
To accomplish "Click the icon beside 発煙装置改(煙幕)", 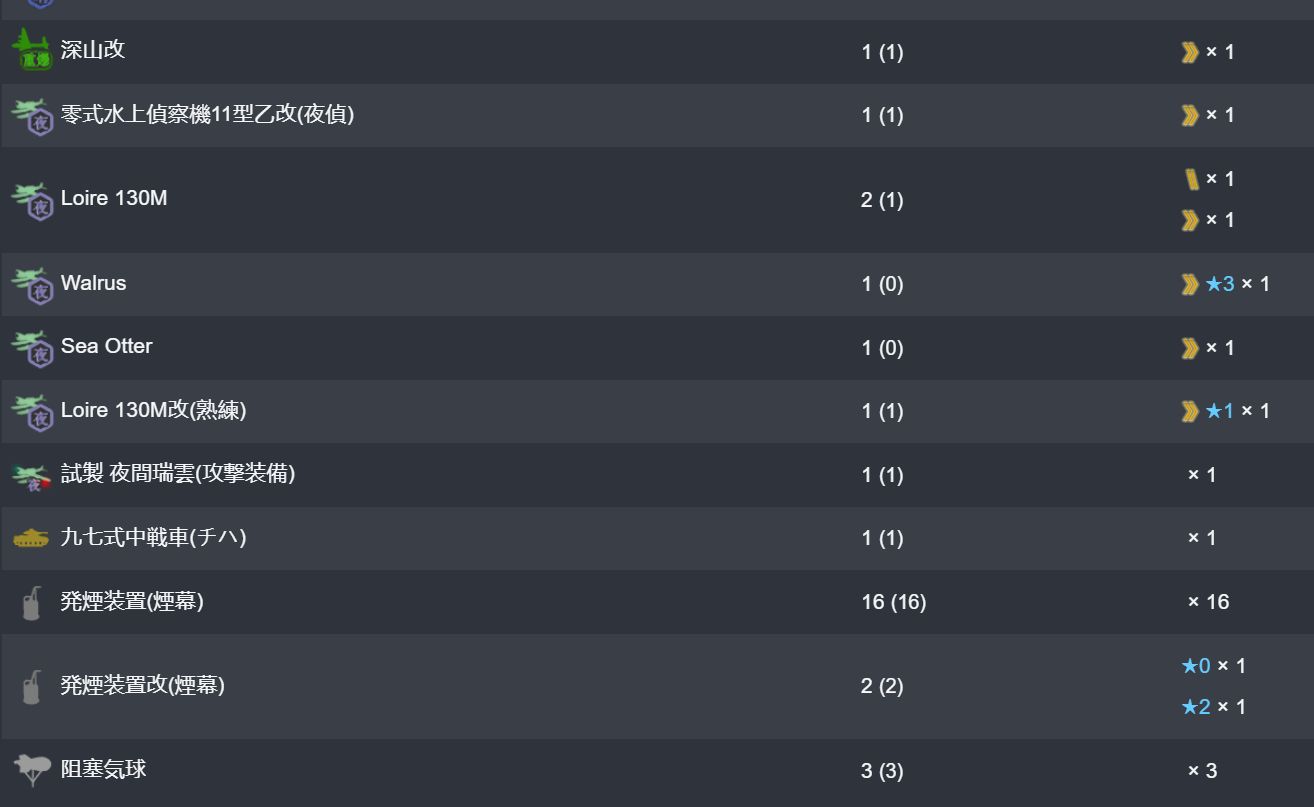I will tap(32, 686).
